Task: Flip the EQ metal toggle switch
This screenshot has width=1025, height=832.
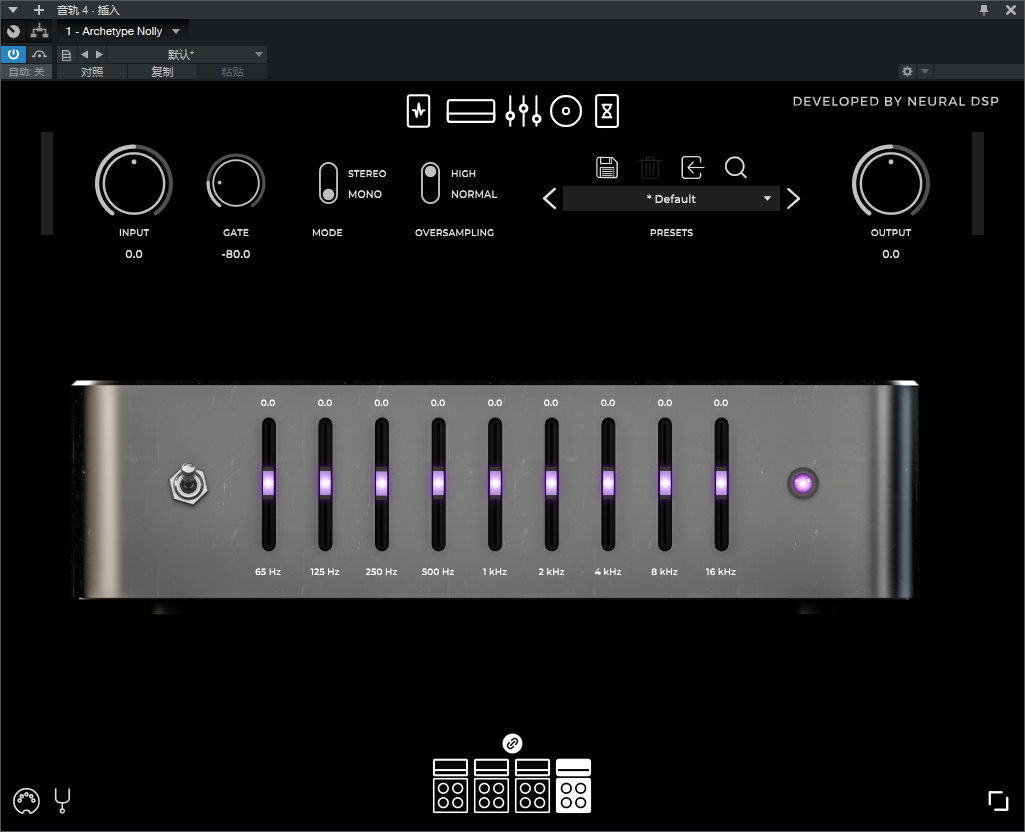Action: (x=189, y=484)
